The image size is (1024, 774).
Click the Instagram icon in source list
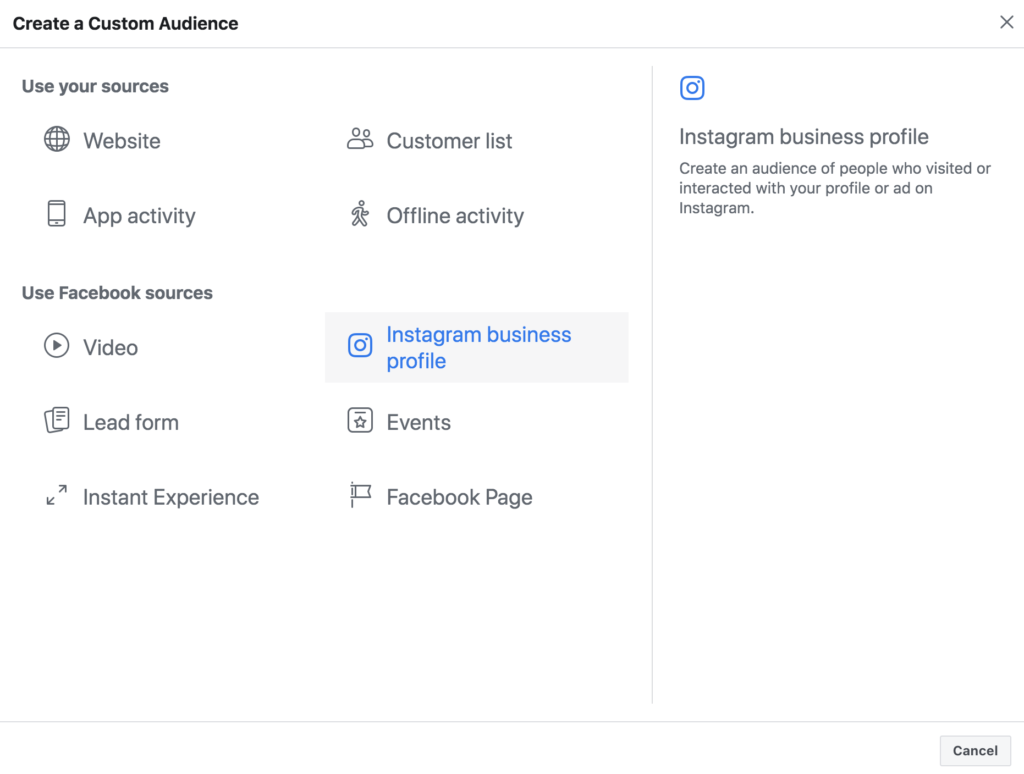[360, 346]
